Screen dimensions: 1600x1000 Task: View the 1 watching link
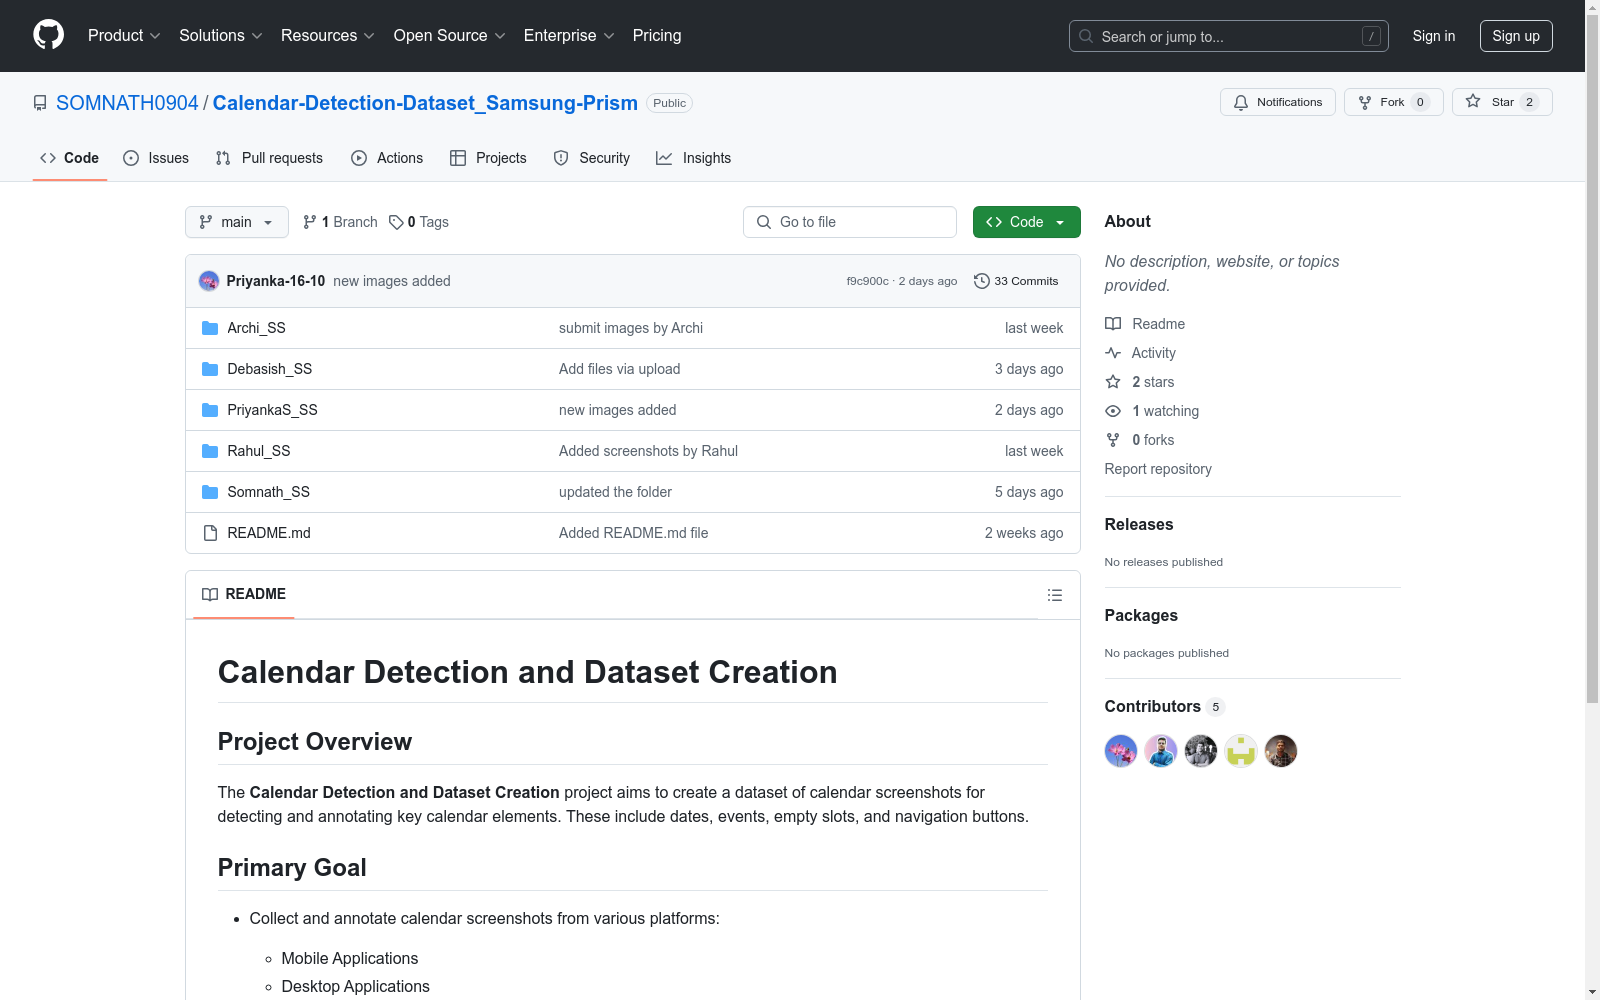[x=1152, y=411]
